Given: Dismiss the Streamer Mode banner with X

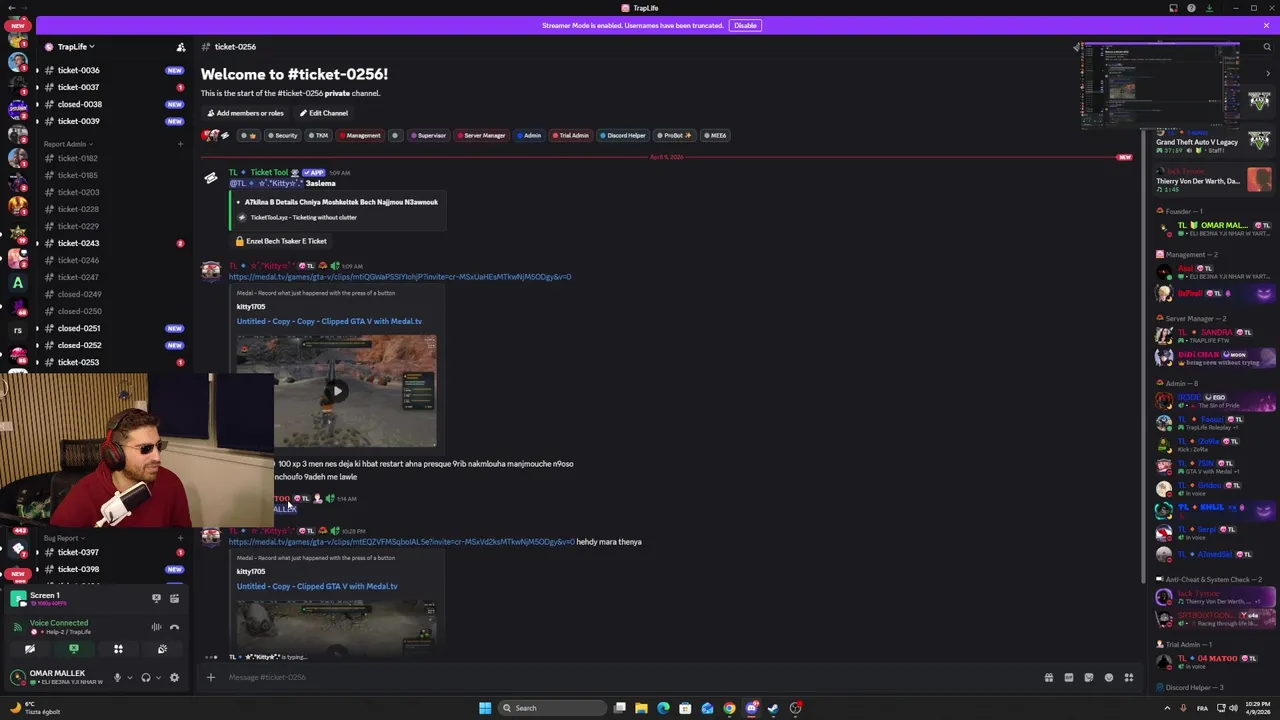Looking at the screenshot, I should 1266,25.
